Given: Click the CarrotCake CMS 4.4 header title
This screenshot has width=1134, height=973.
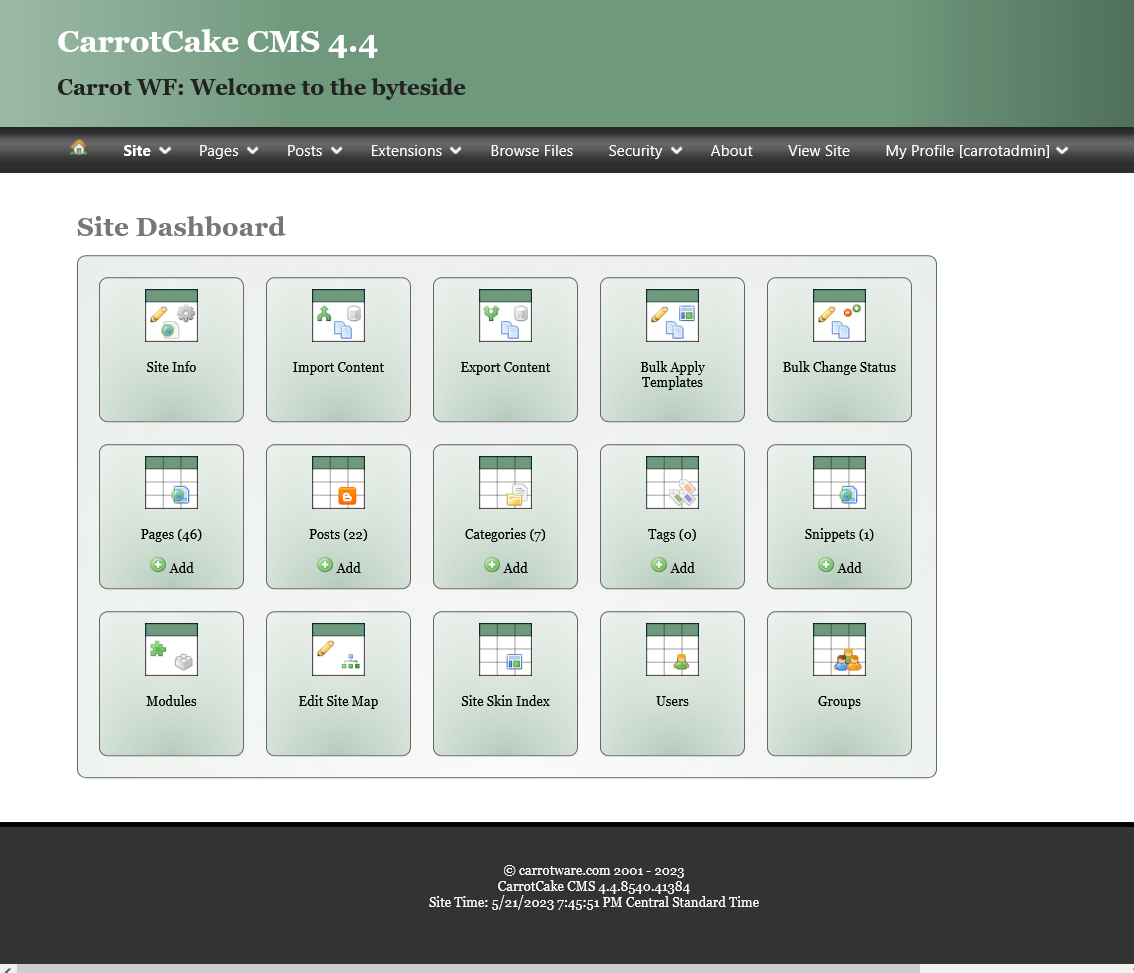Looking at the screenshot, I should click(217, 42).
